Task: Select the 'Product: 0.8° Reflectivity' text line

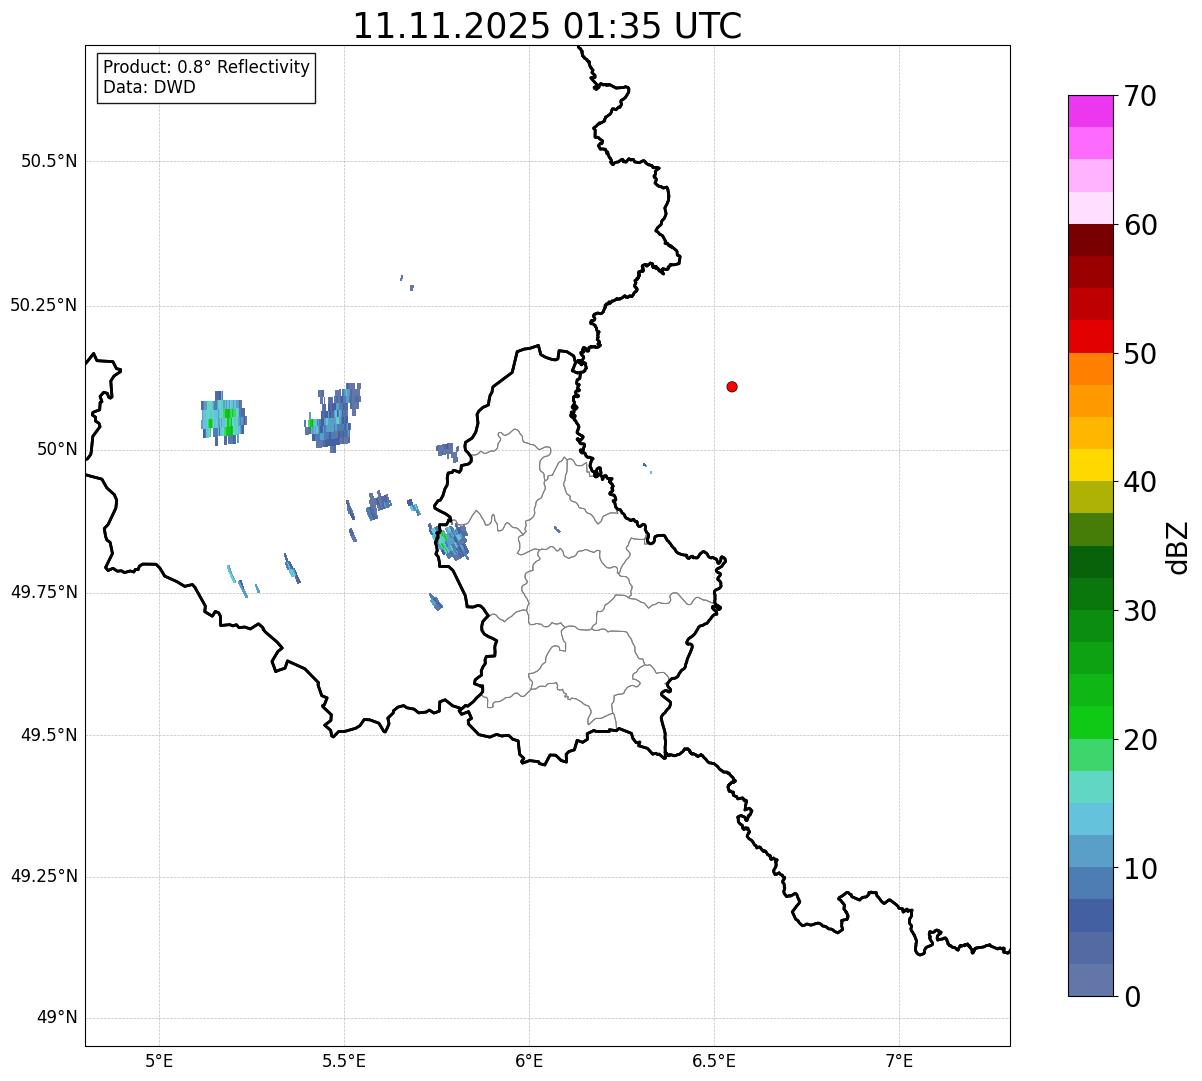Action: pyautogui.click(x=207, y=67)
